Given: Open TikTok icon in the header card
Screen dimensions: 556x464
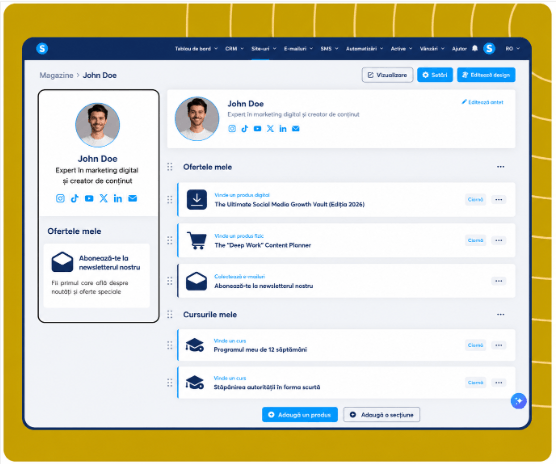Looking at the screenshot, I should [x=245, y=129].
